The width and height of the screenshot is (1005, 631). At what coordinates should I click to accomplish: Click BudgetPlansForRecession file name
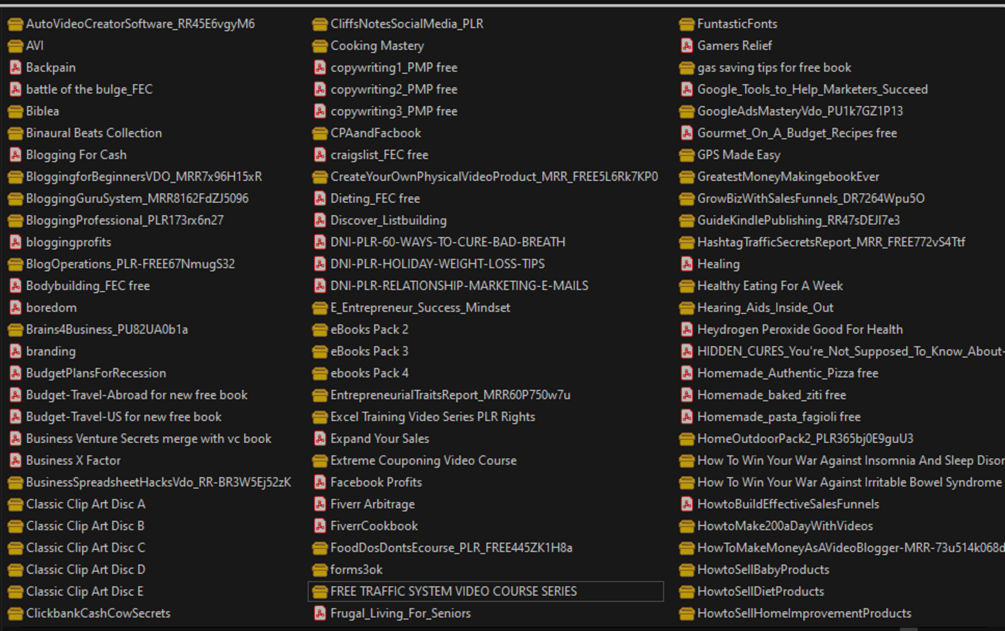coord(96,373)
